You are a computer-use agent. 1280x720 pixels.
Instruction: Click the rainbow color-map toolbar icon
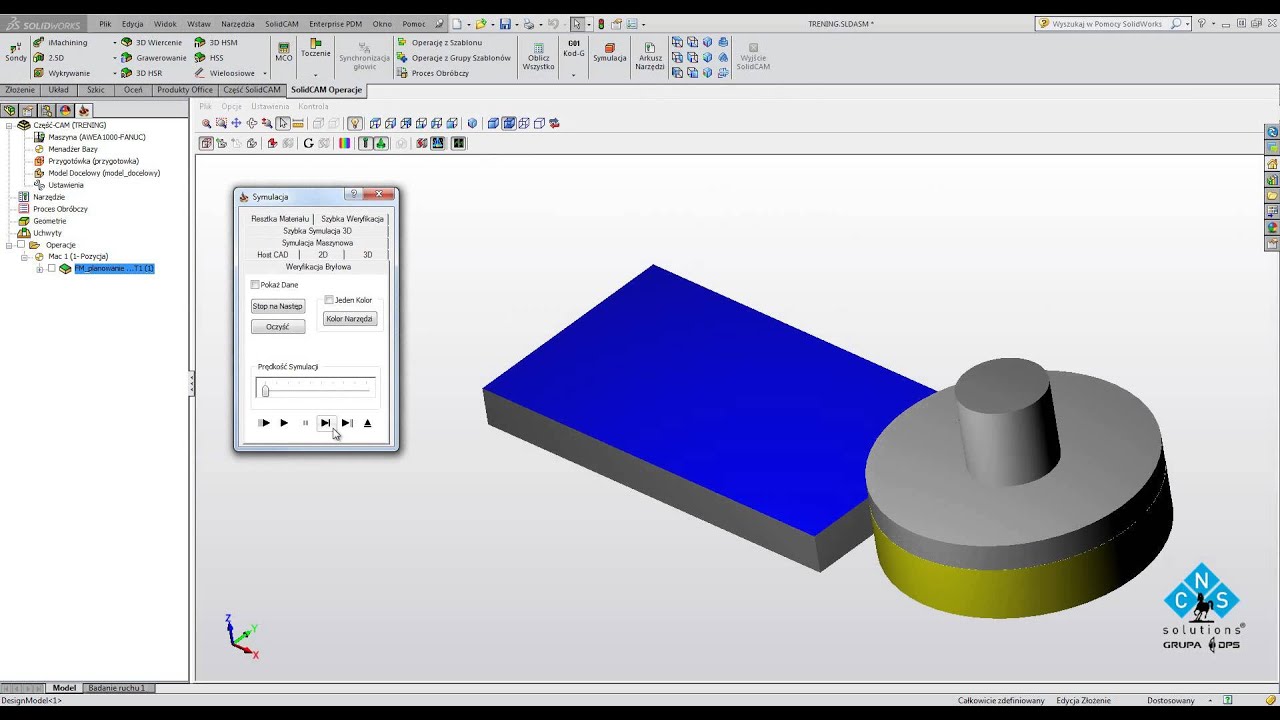[x=345, y=144]
